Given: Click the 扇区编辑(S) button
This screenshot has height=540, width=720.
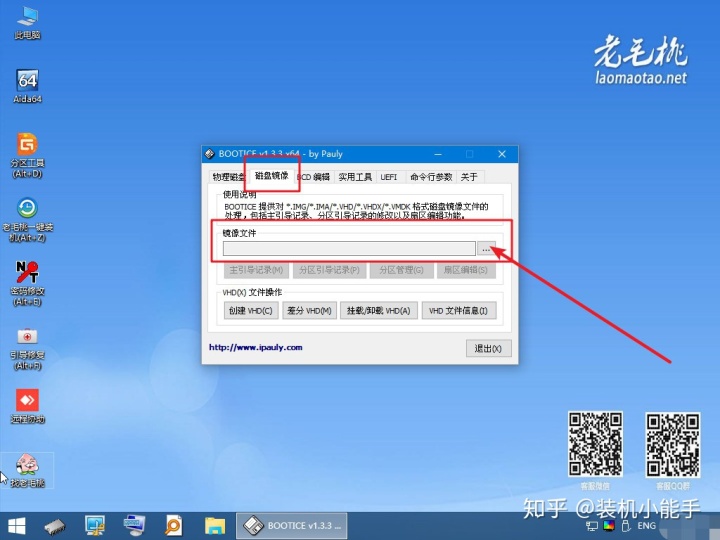Looking at the screenshot, I should click(466, 270).
